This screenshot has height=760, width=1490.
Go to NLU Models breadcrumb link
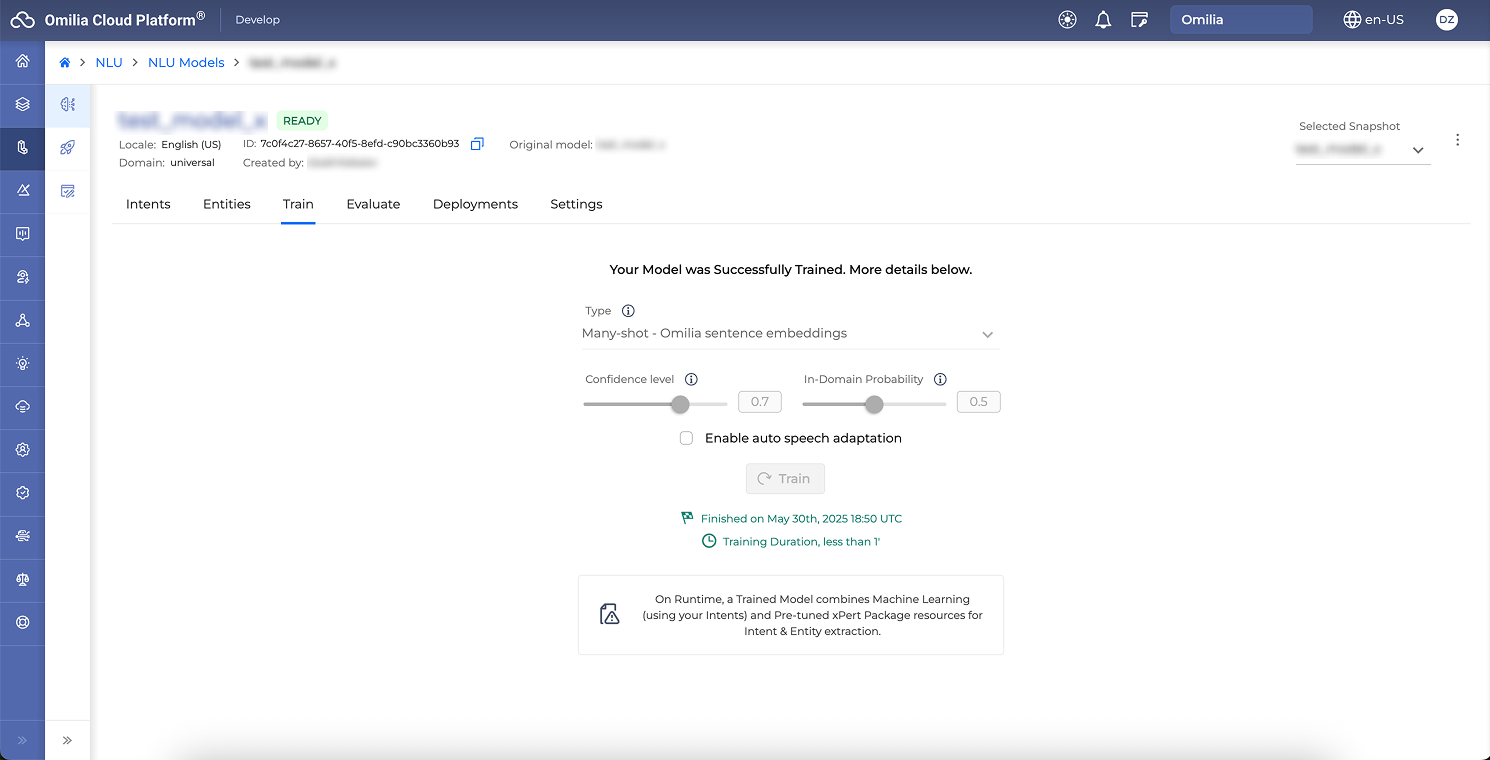coord(186,63)
